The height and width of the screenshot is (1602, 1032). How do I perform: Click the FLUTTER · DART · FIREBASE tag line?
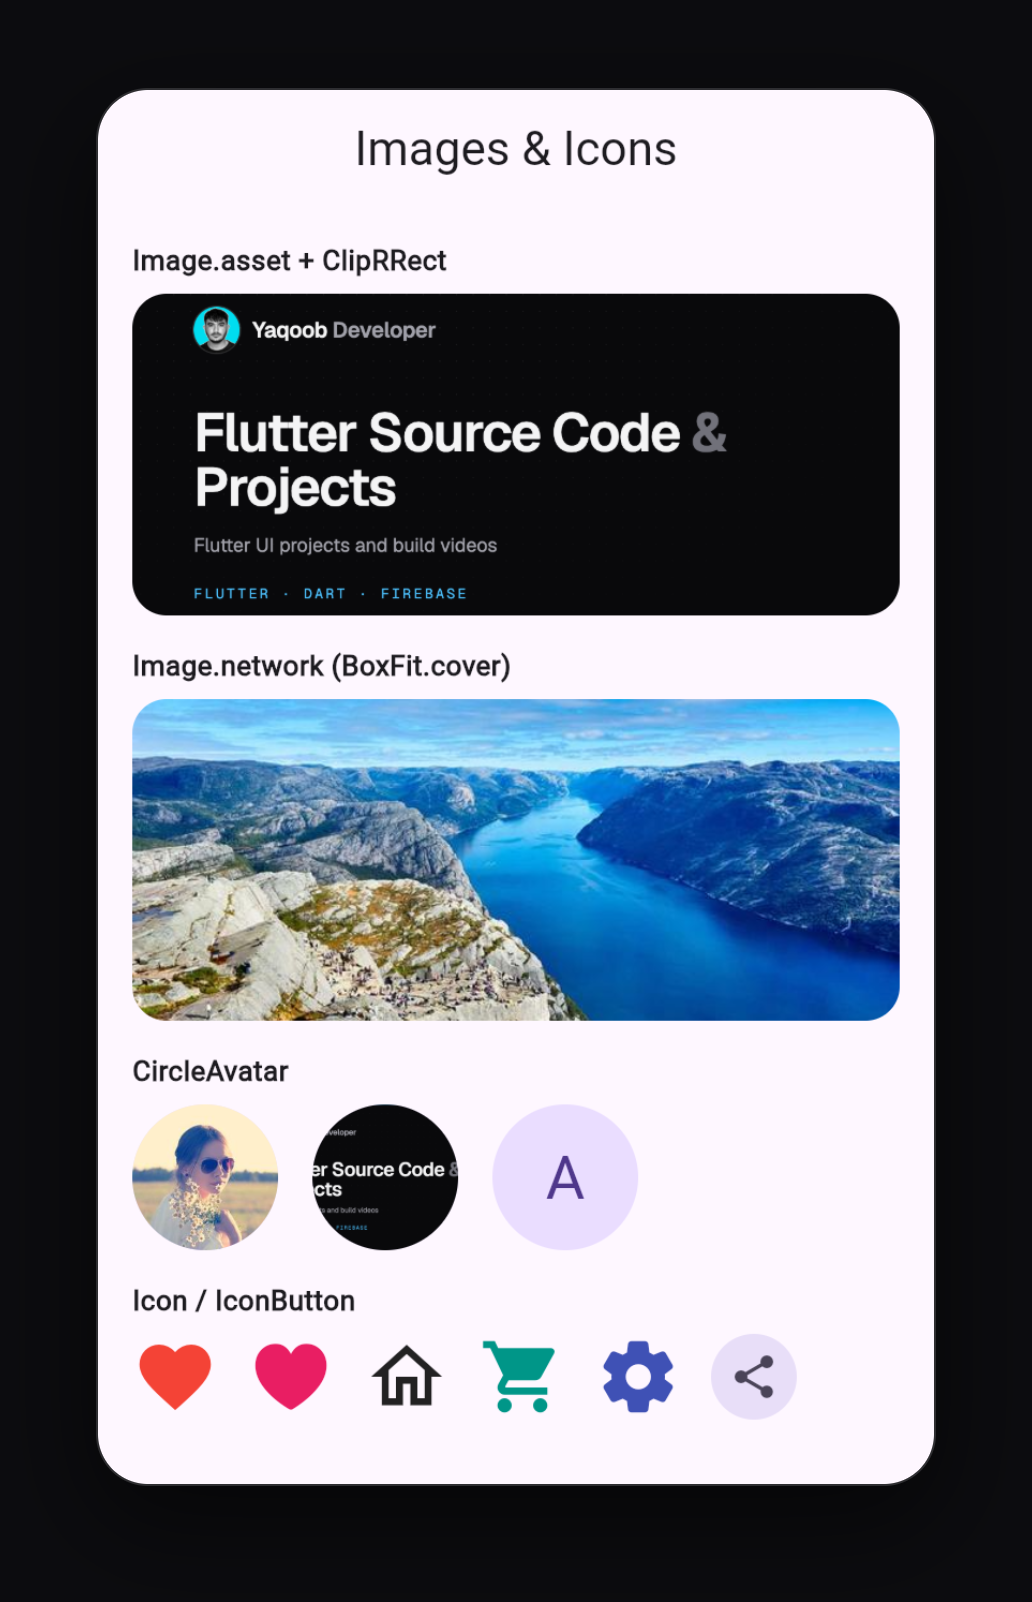pos(330,594)
